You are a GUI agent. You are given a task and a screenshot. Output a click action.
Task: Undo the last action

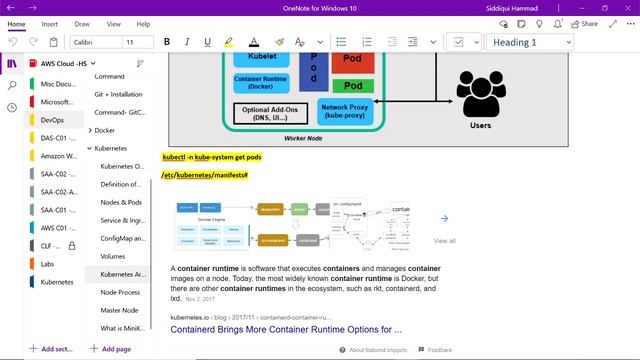point(13,42)
